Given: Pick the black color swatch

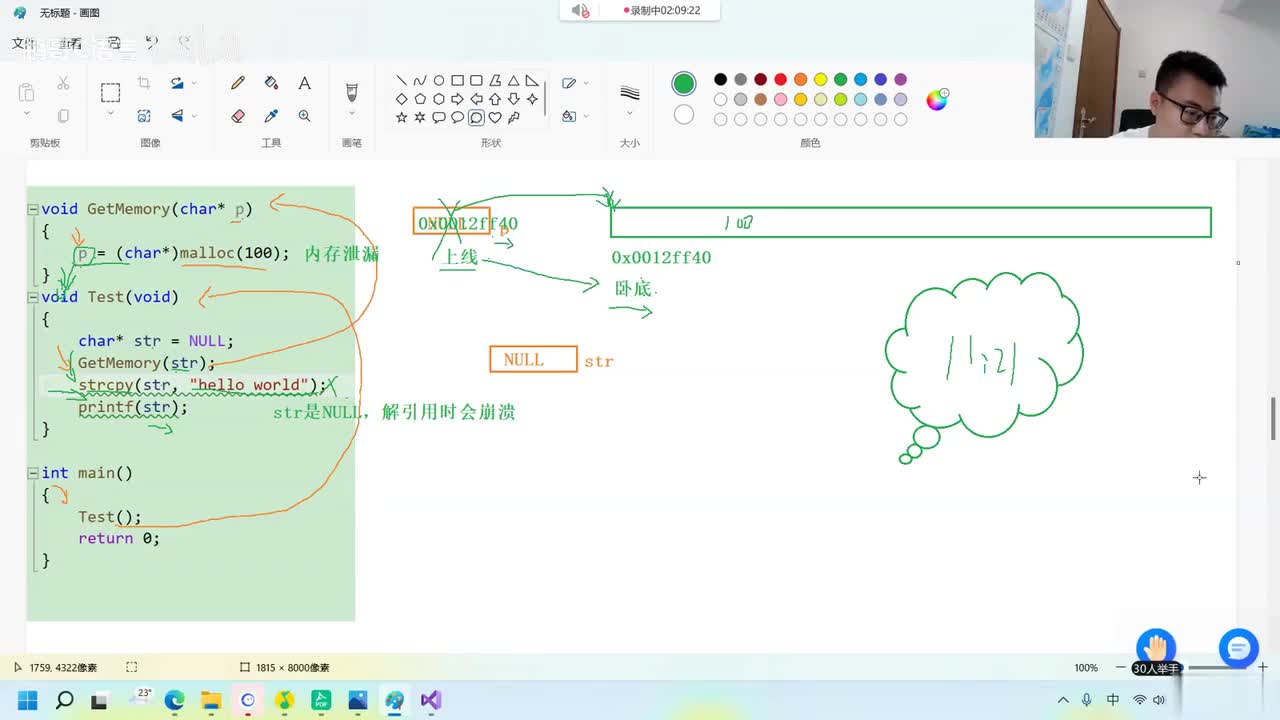Looking at the screenshot, I should click(720, 80).
